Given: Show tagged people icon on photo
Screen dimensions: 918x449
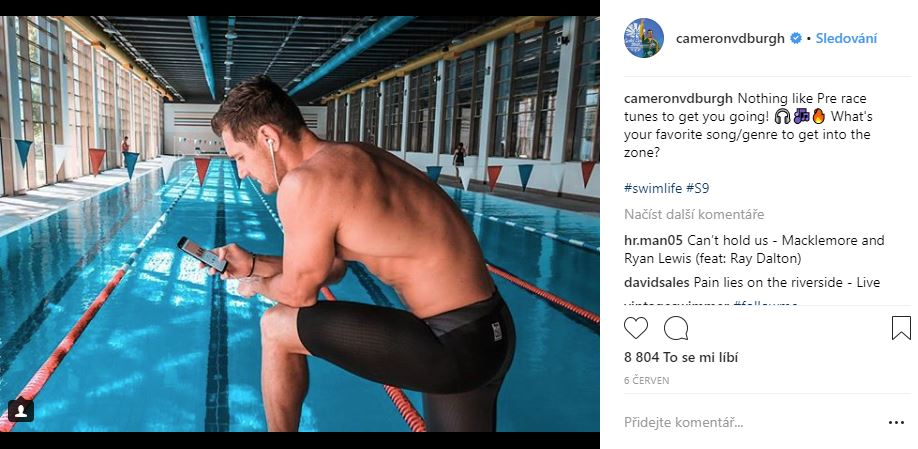Looking at the screenshot, I should (20, 410).
